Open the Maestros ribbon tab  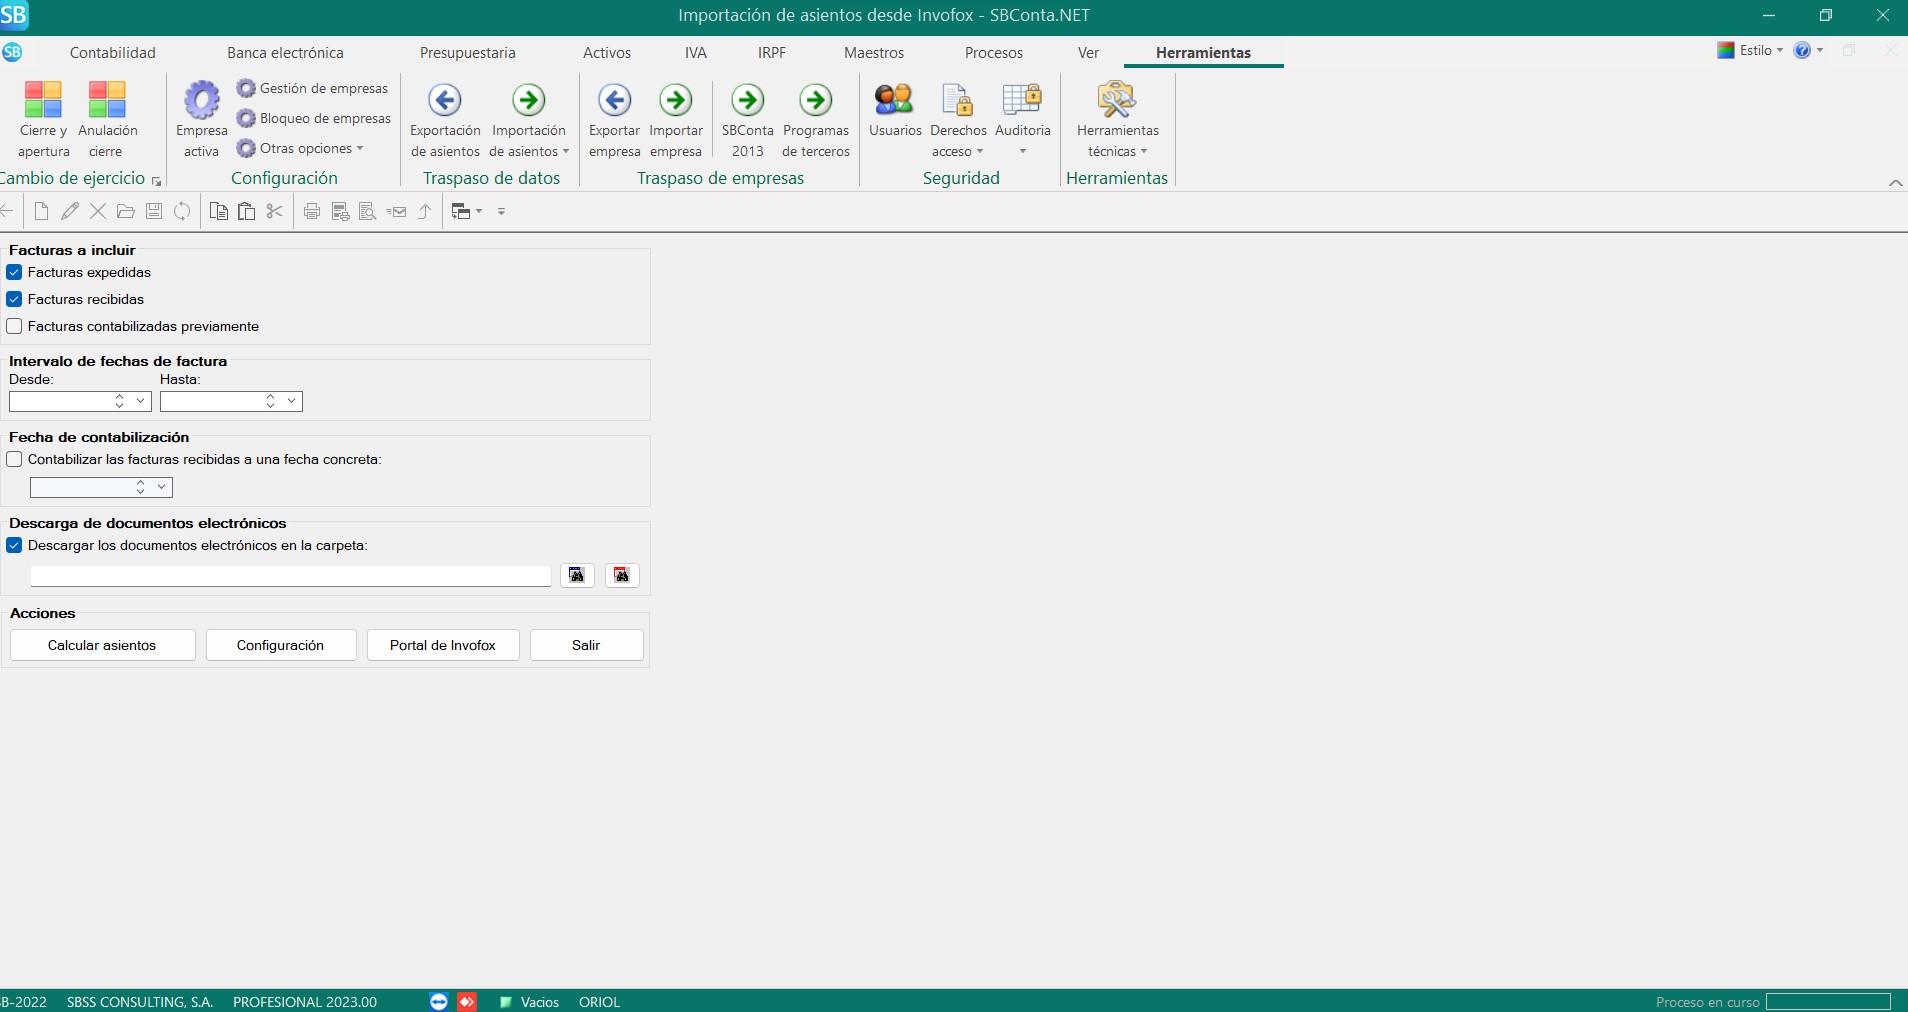click(873, 53)
